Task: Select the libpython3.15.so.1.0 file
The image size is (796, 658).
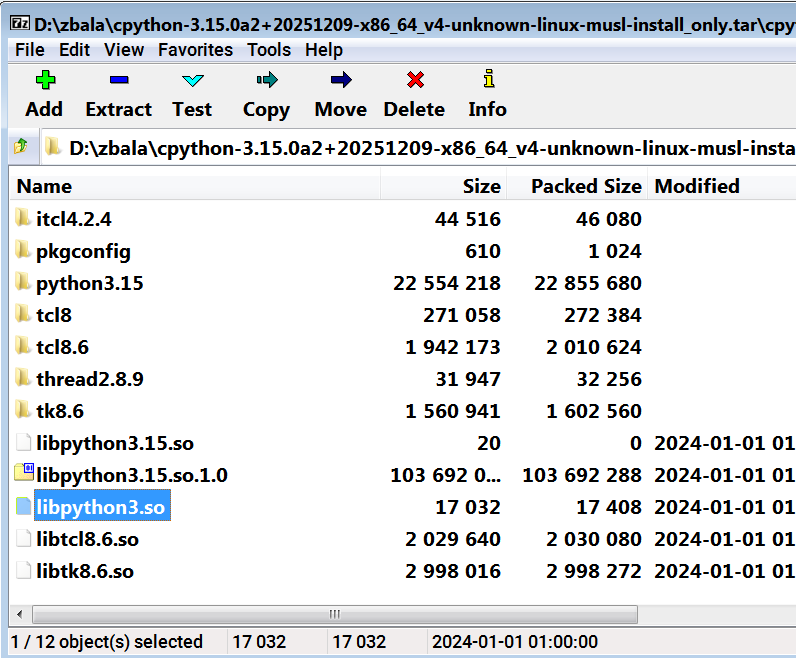Action: 131,475
